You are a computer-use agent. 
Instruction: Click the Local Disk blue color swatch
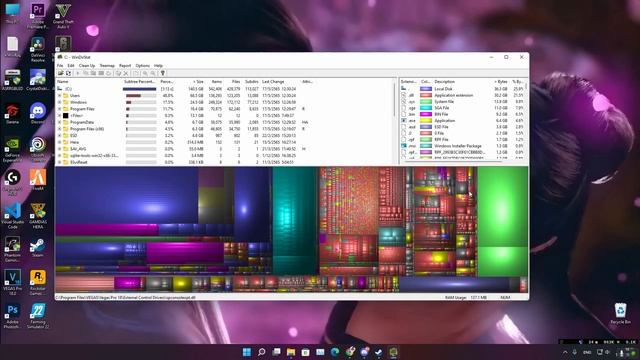point(426,89)
